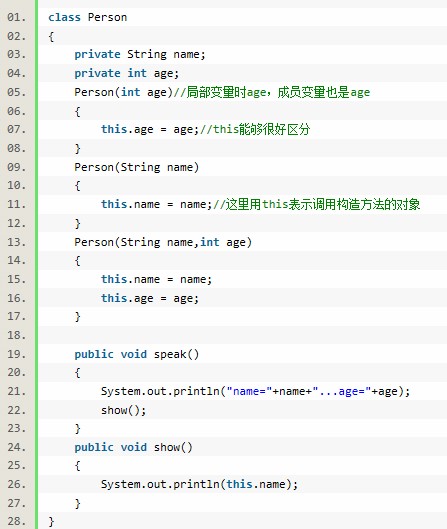The image size is (447, 529).
Task: Click the 'class' keyword on line 01
Action: point(64,17)
